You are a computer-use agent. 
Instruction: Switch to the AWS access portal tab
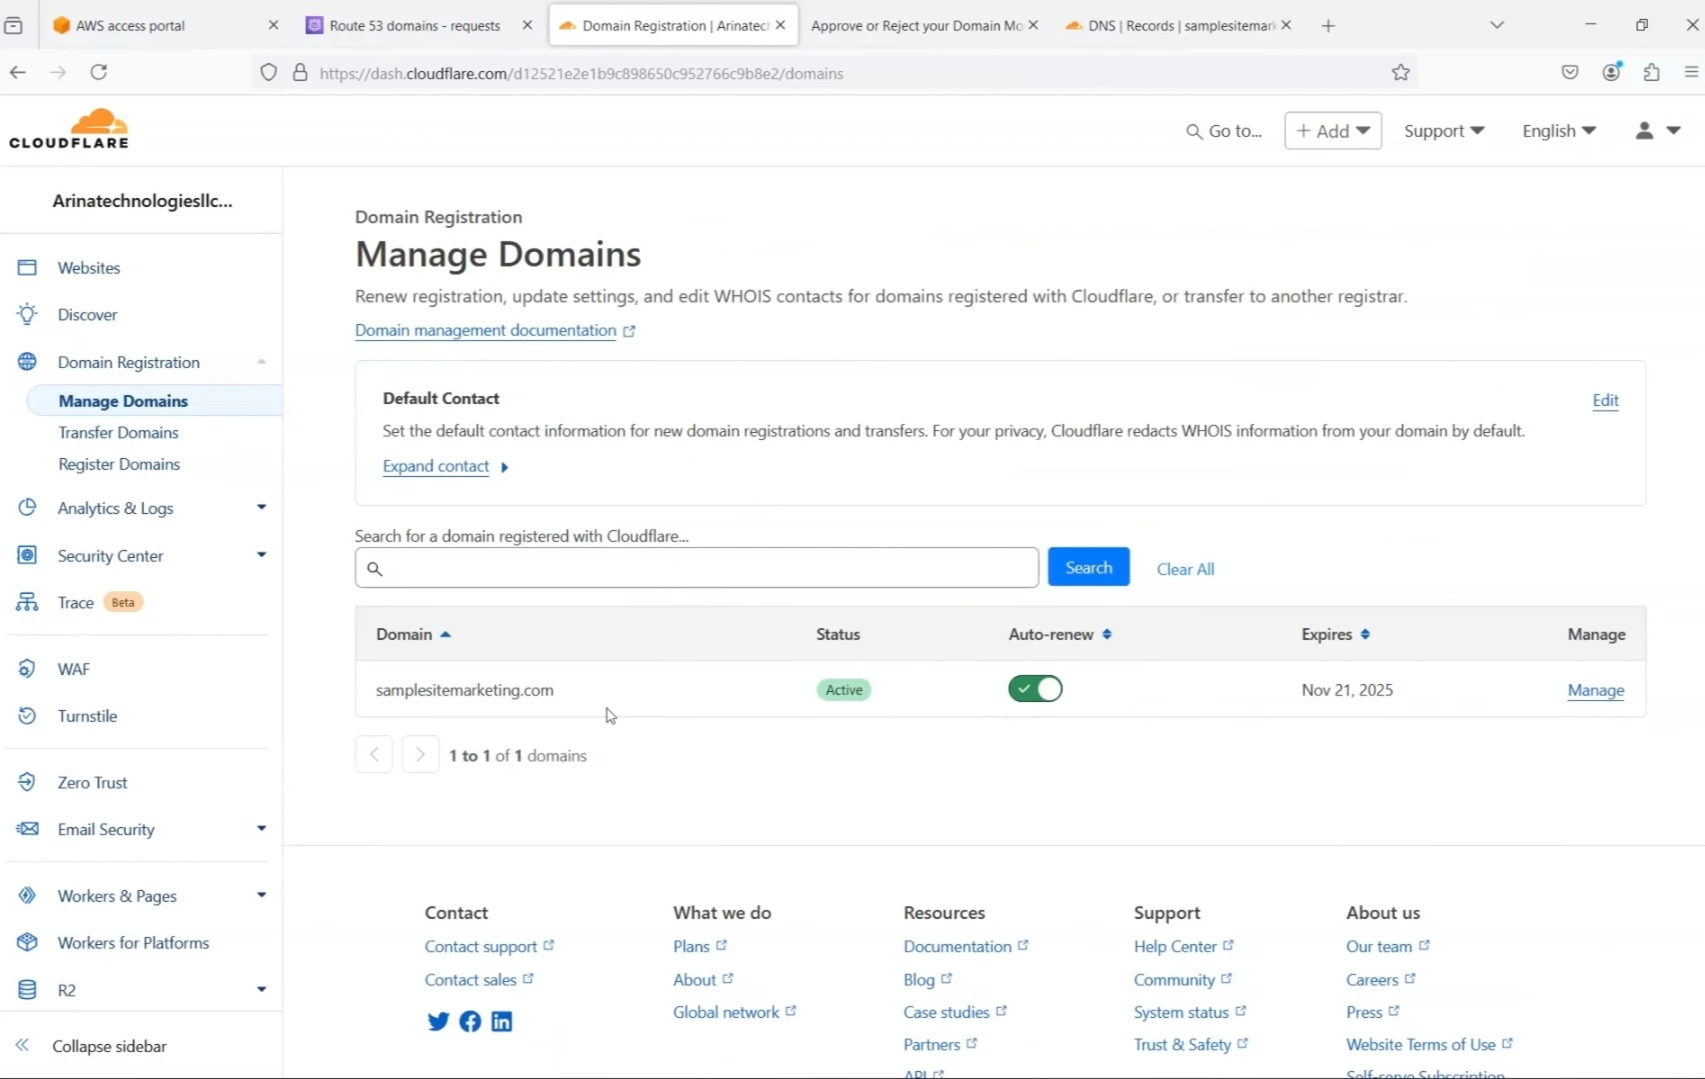[130, 25]
